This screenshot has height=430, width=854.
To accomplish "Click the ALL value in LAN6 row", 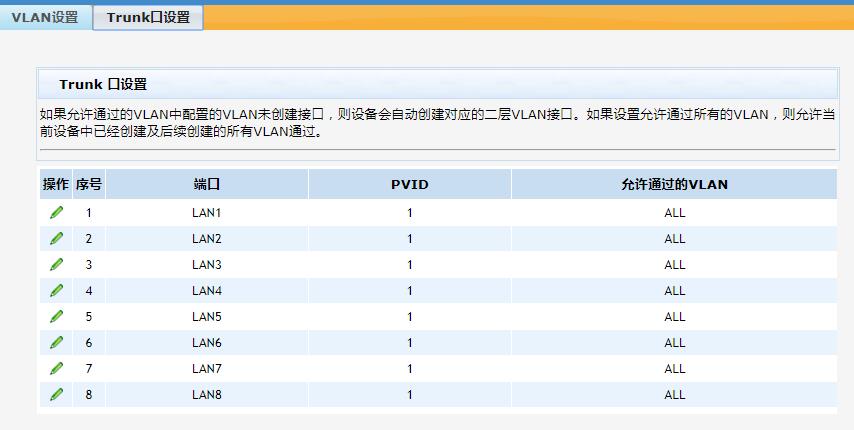I will pyautogui.click(x=674, y=343).
